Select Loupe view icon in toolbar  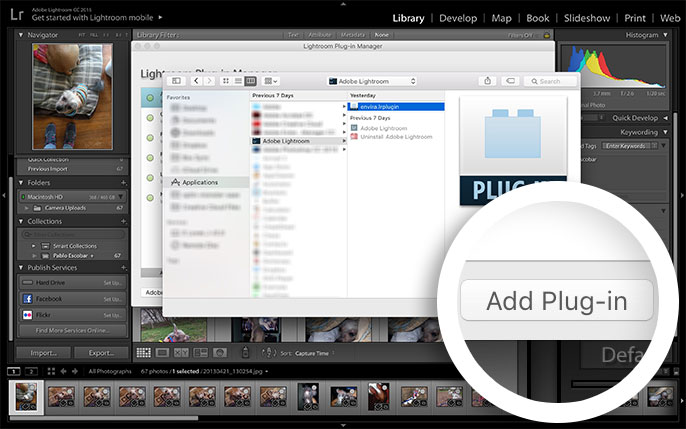(162, 352)
